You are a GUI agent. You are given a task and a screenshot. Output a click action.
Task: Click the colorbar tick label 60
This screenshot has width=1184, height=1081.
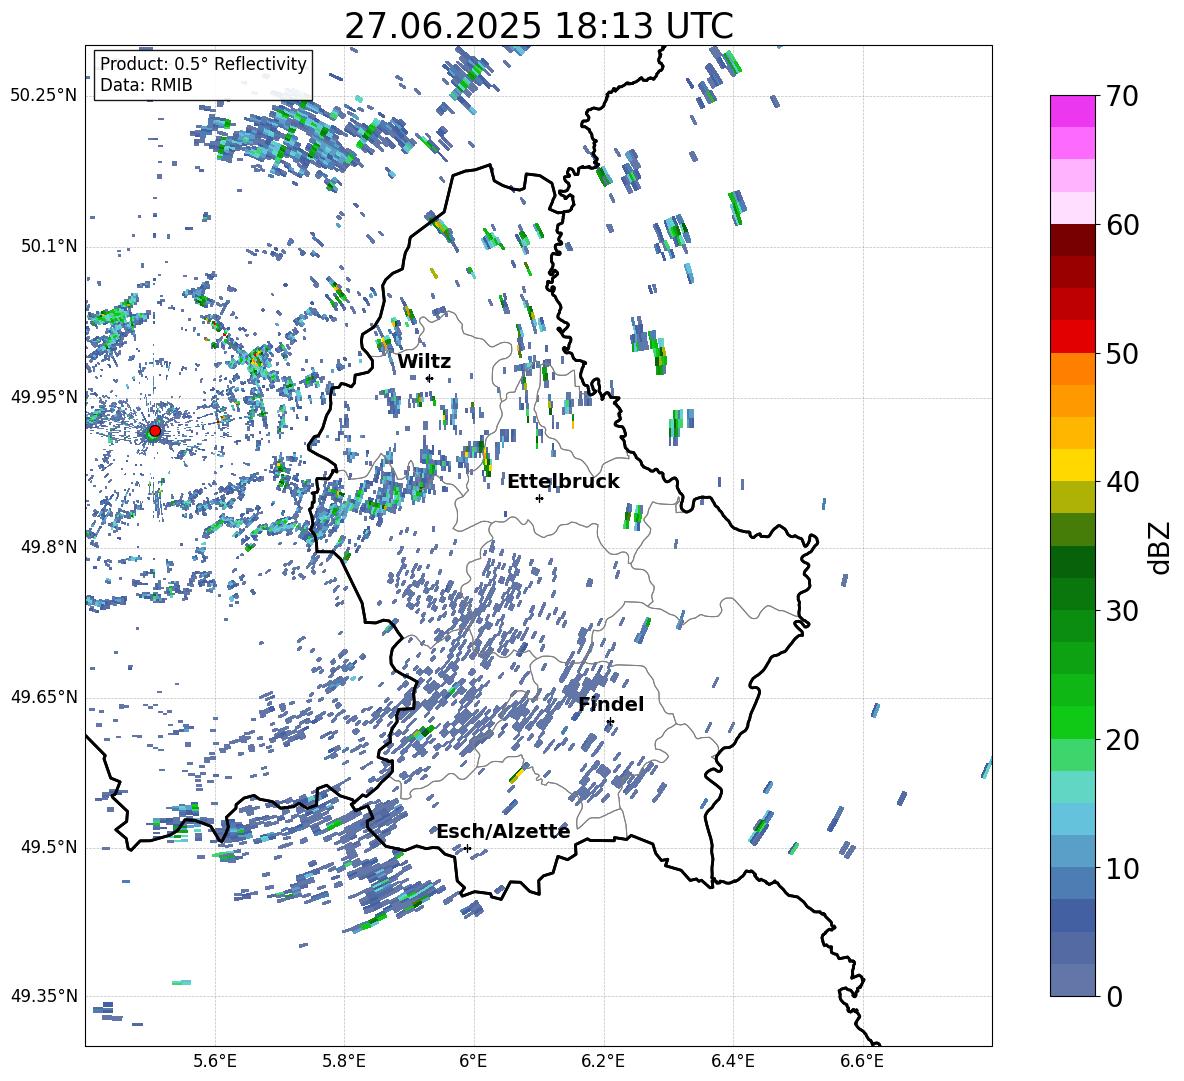(x=1122, y=225)
